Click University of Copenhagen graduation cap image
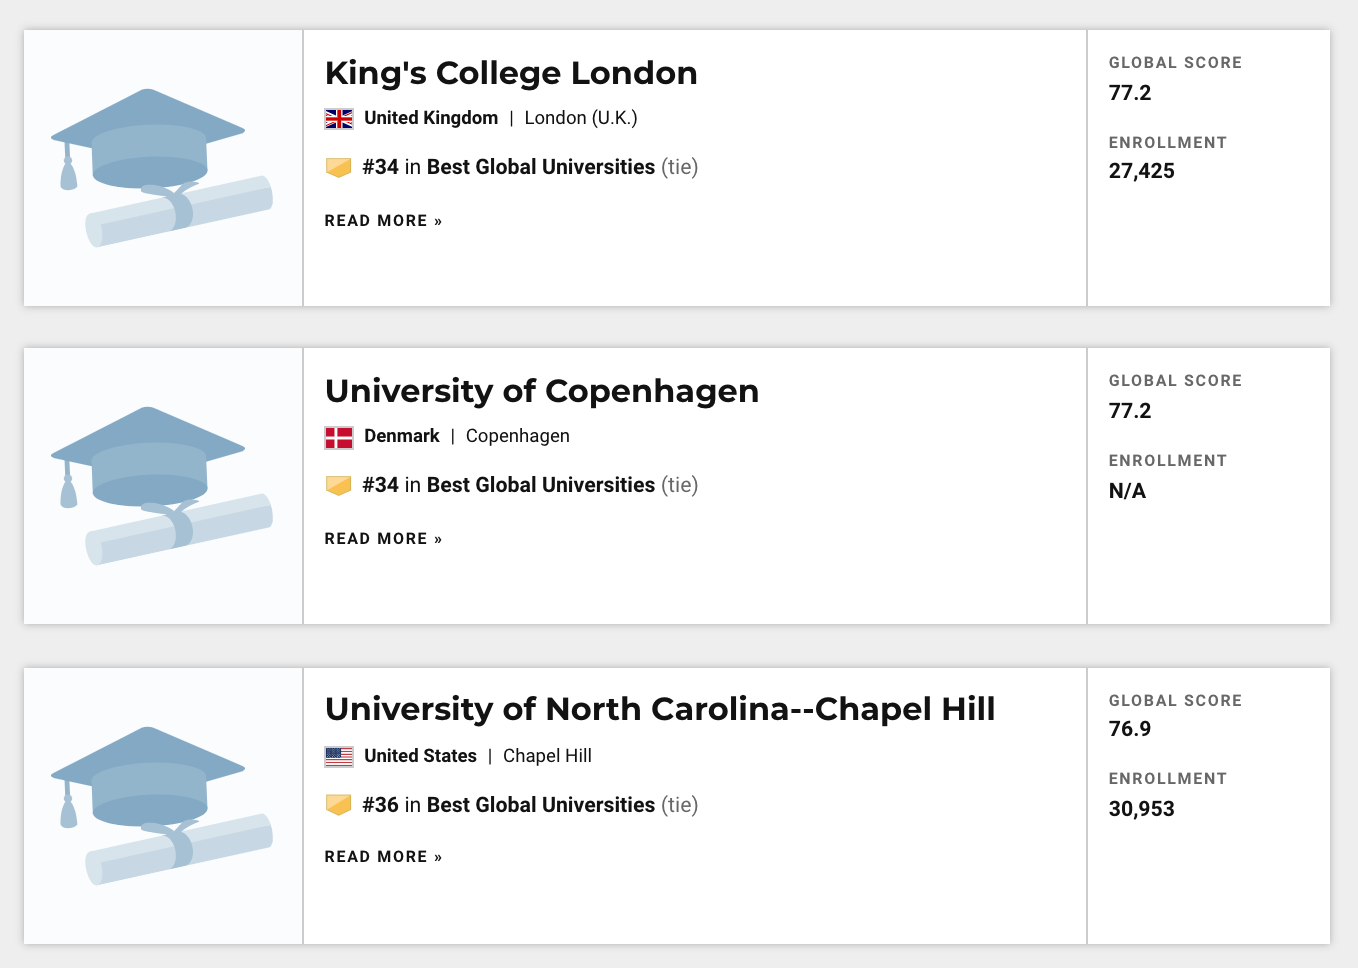 coord(163,486)
